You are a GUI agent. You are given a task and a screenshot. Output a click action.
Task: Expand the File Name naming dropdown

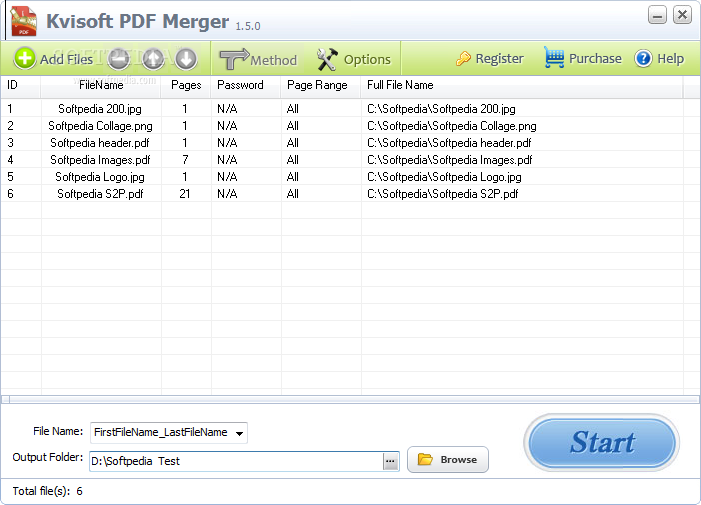pos(240,433)
